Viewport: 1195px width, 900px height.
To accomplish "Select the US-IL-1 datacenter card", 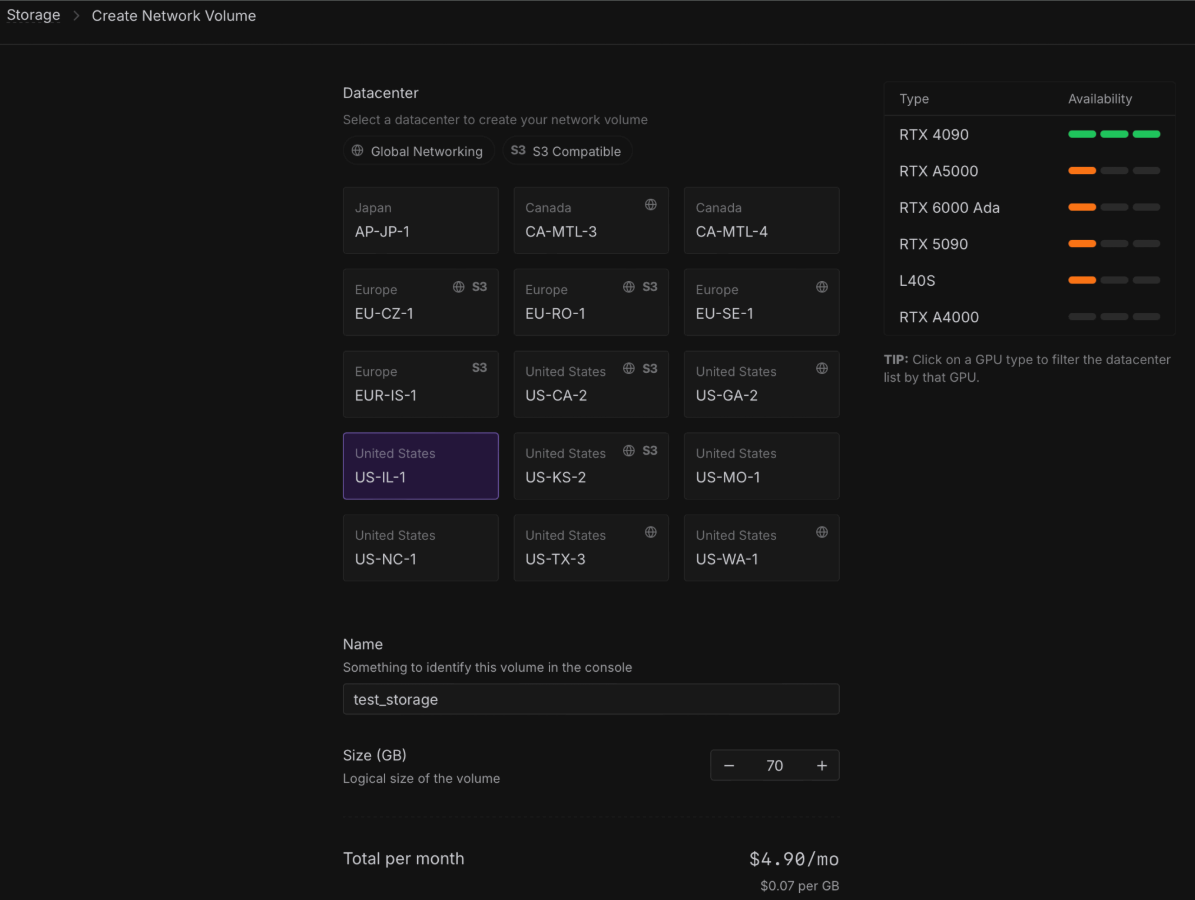I will [420, 466].
